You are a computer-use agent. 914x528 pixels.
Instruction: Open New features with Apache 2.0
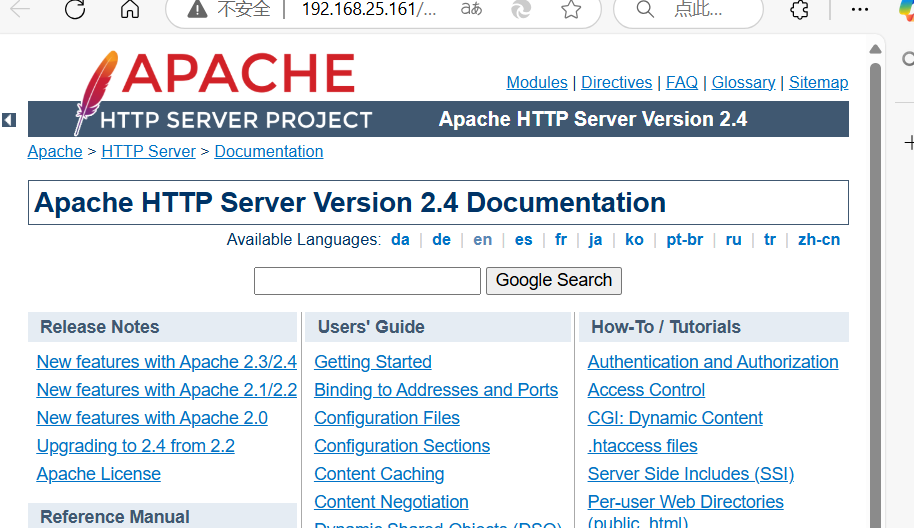click(x=152, y=418)
